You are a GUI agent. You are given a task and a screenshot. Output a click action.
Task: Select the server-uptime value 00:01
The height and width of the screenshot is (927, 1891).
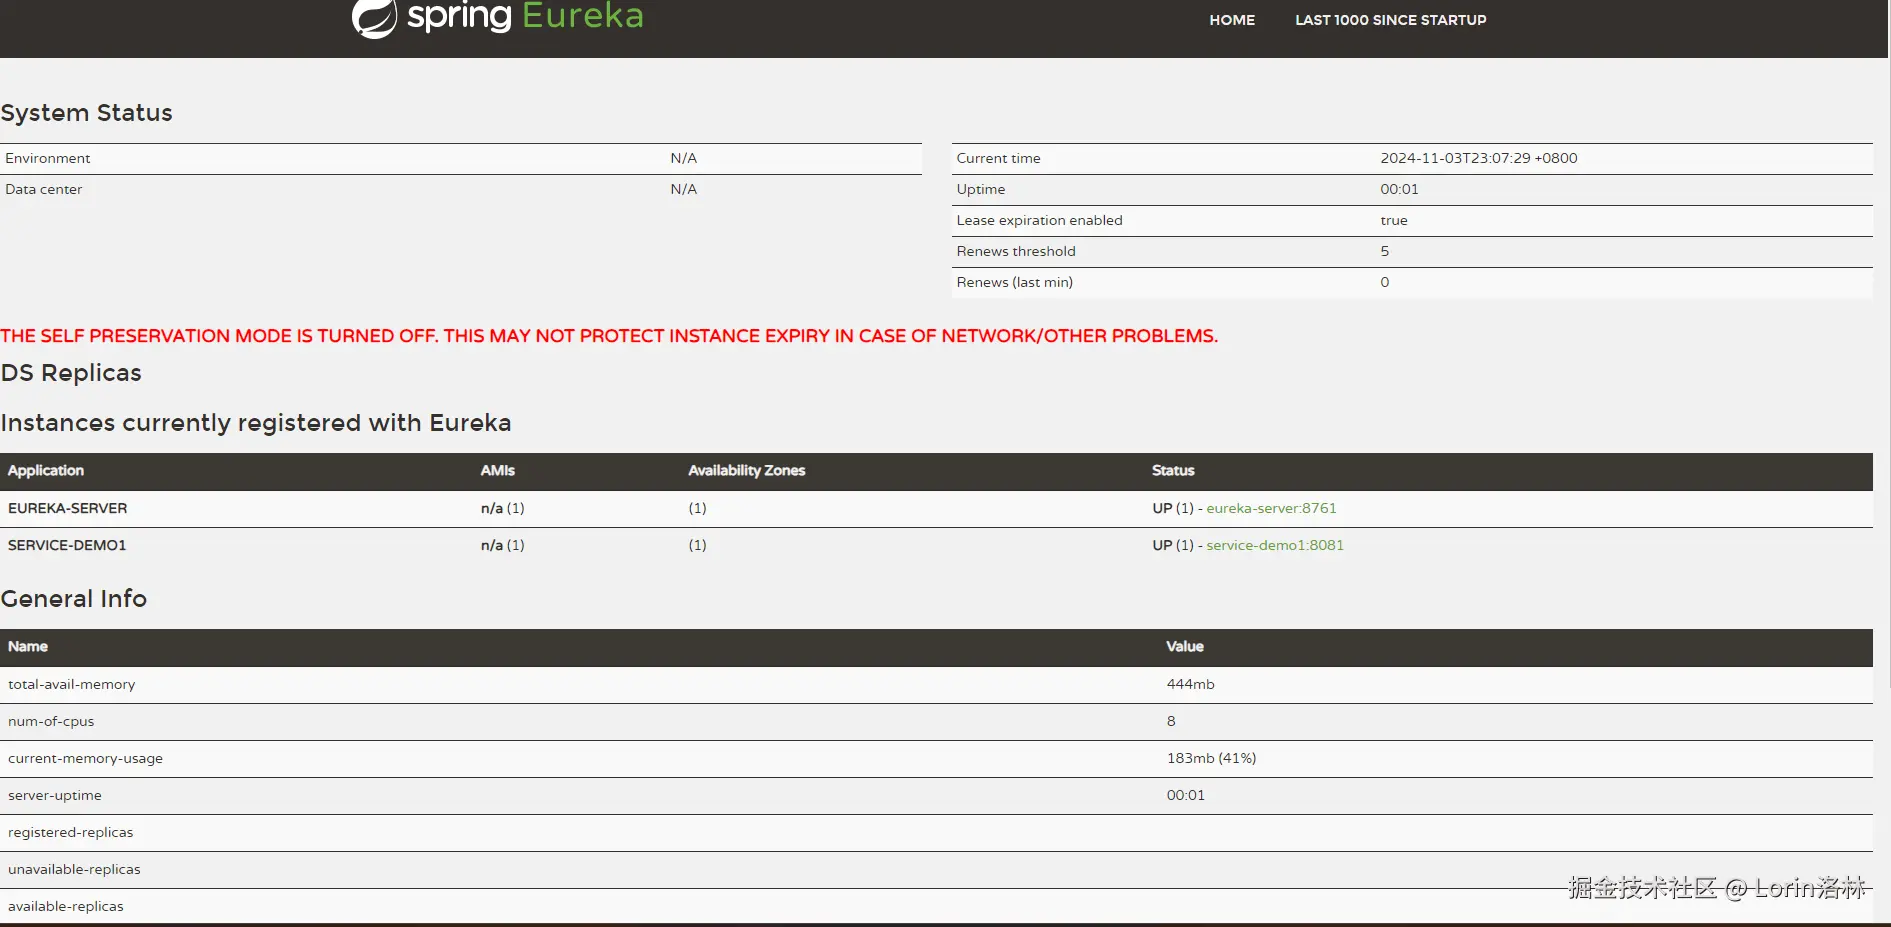tap(1186, 795)
